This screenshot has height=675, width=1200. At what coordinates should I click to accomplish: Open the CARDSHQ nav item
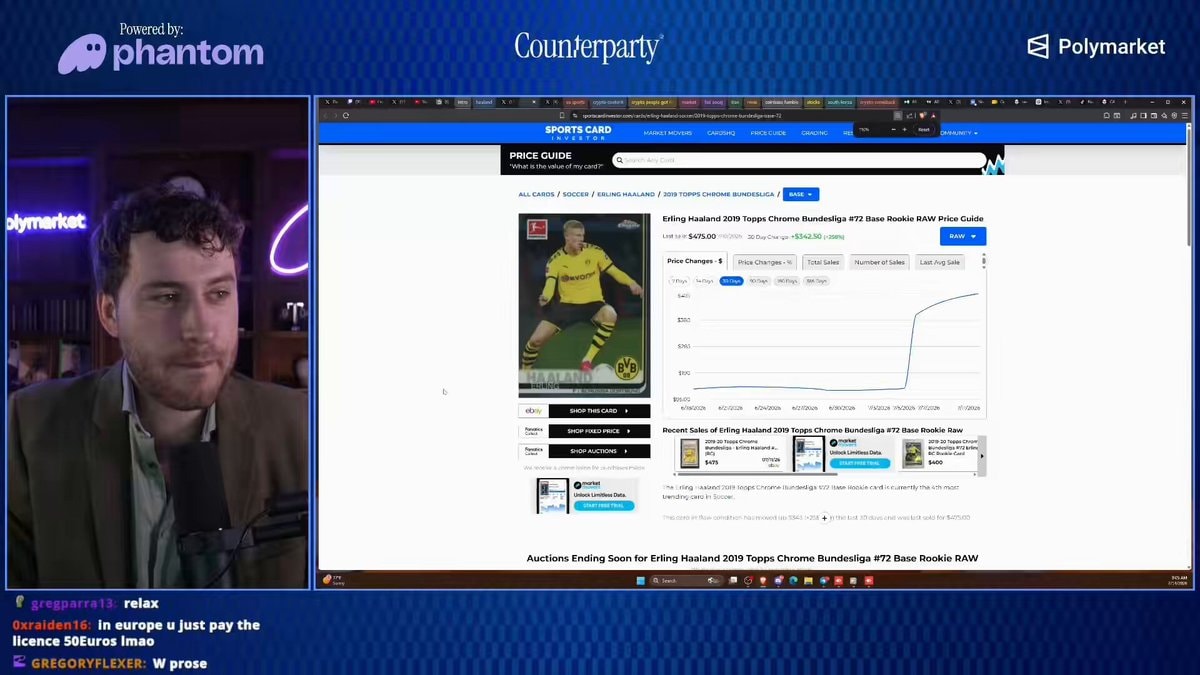(x=721, y=133)
